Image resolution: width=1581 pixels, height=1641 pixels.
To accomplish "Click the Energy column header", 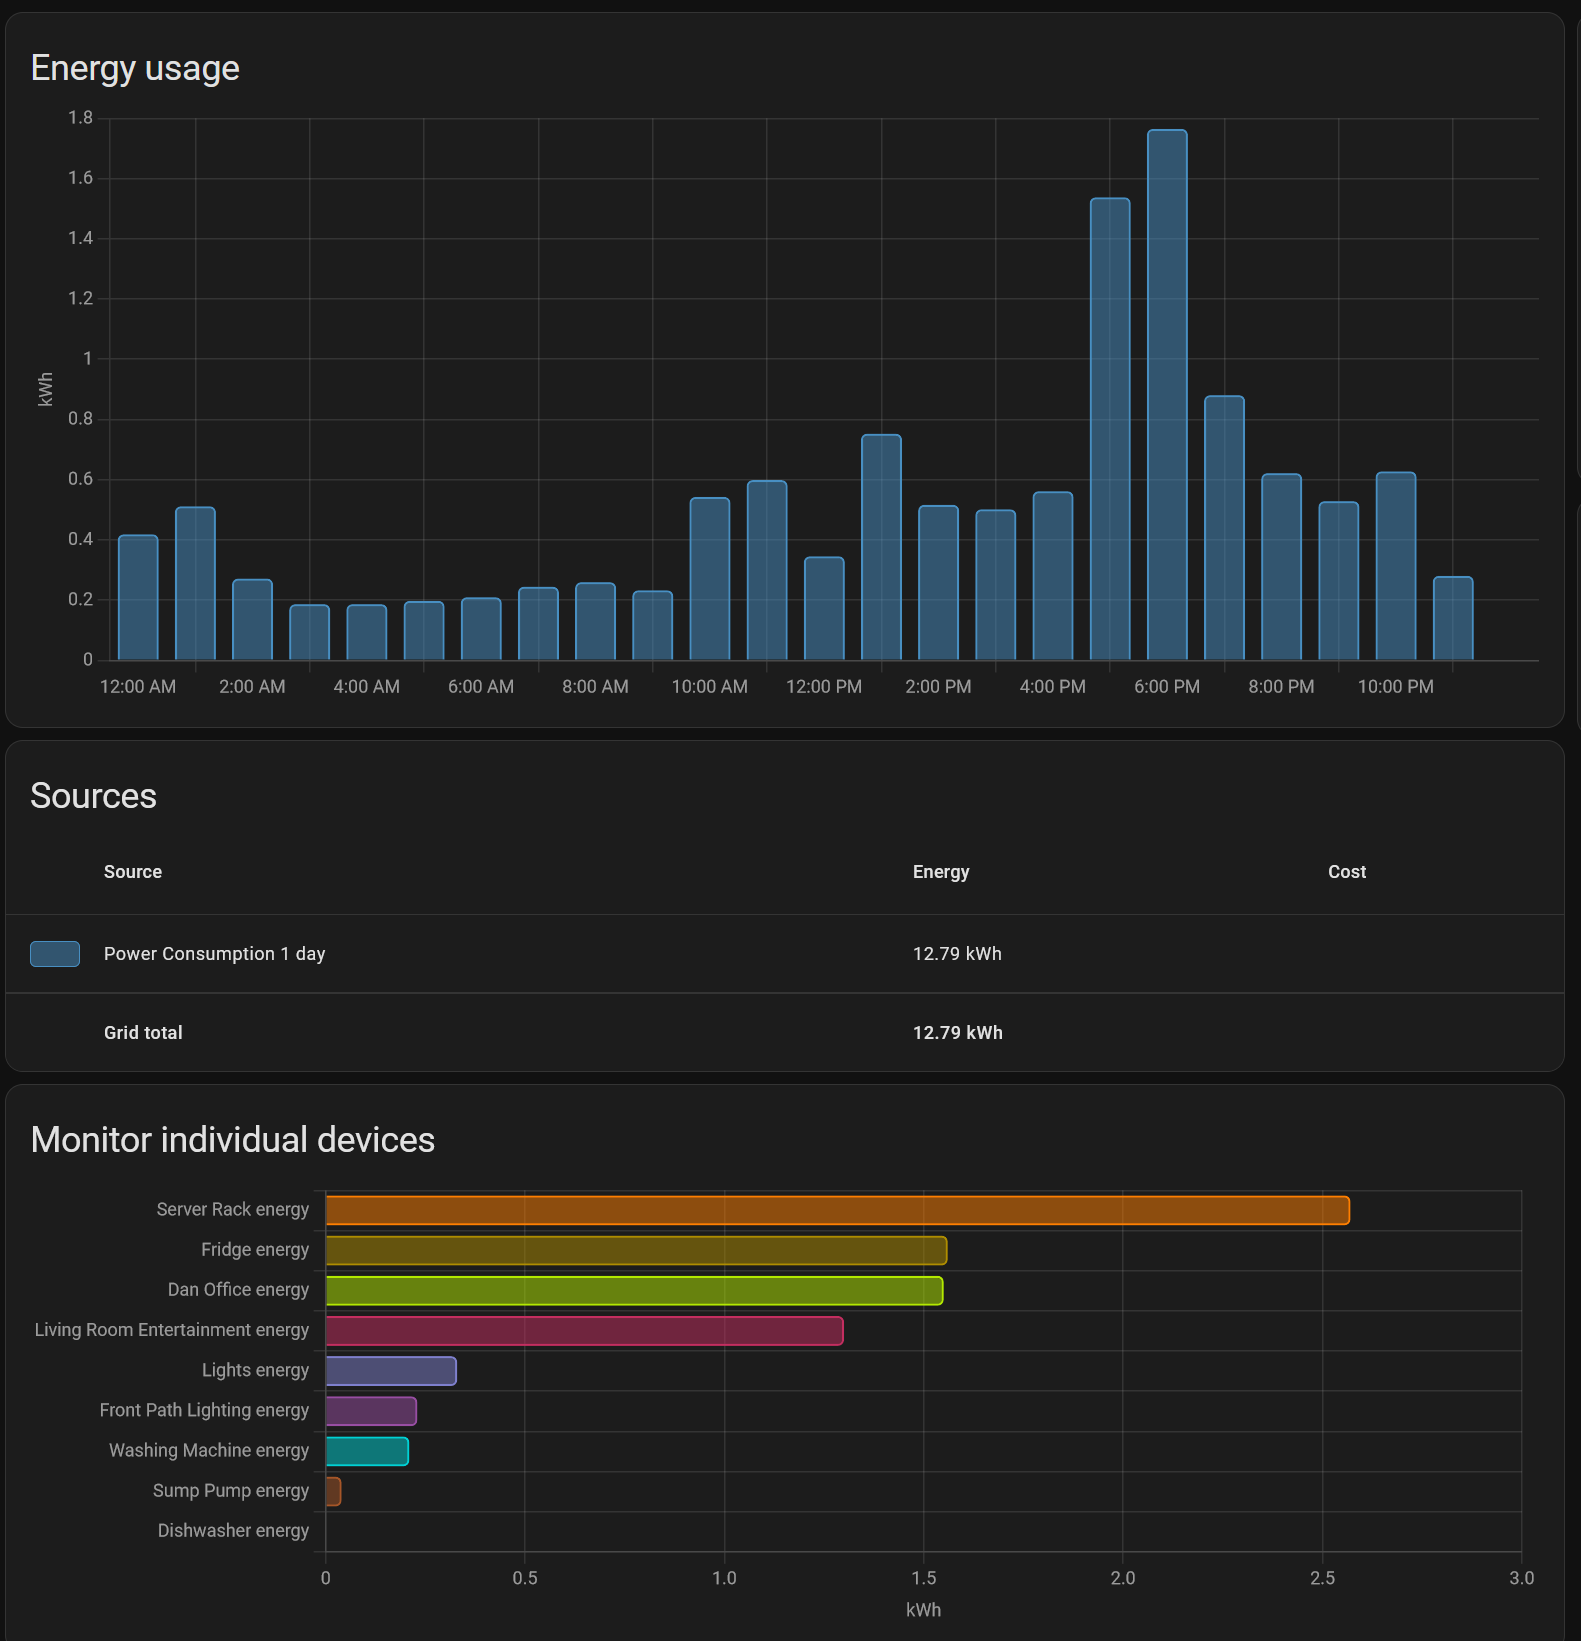I will coord(941,872).
